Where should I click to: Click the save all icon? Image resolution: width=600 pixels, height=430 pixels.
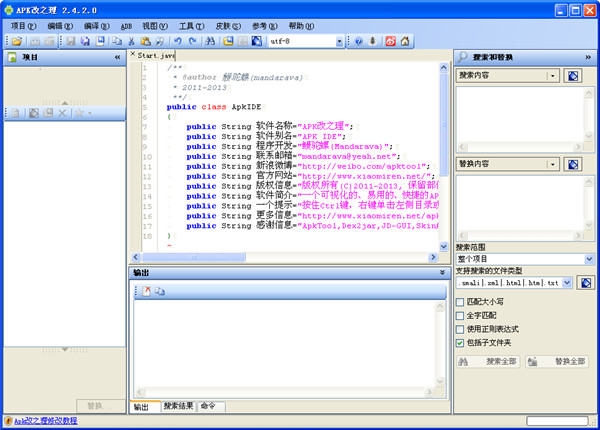tap(85, 41)
